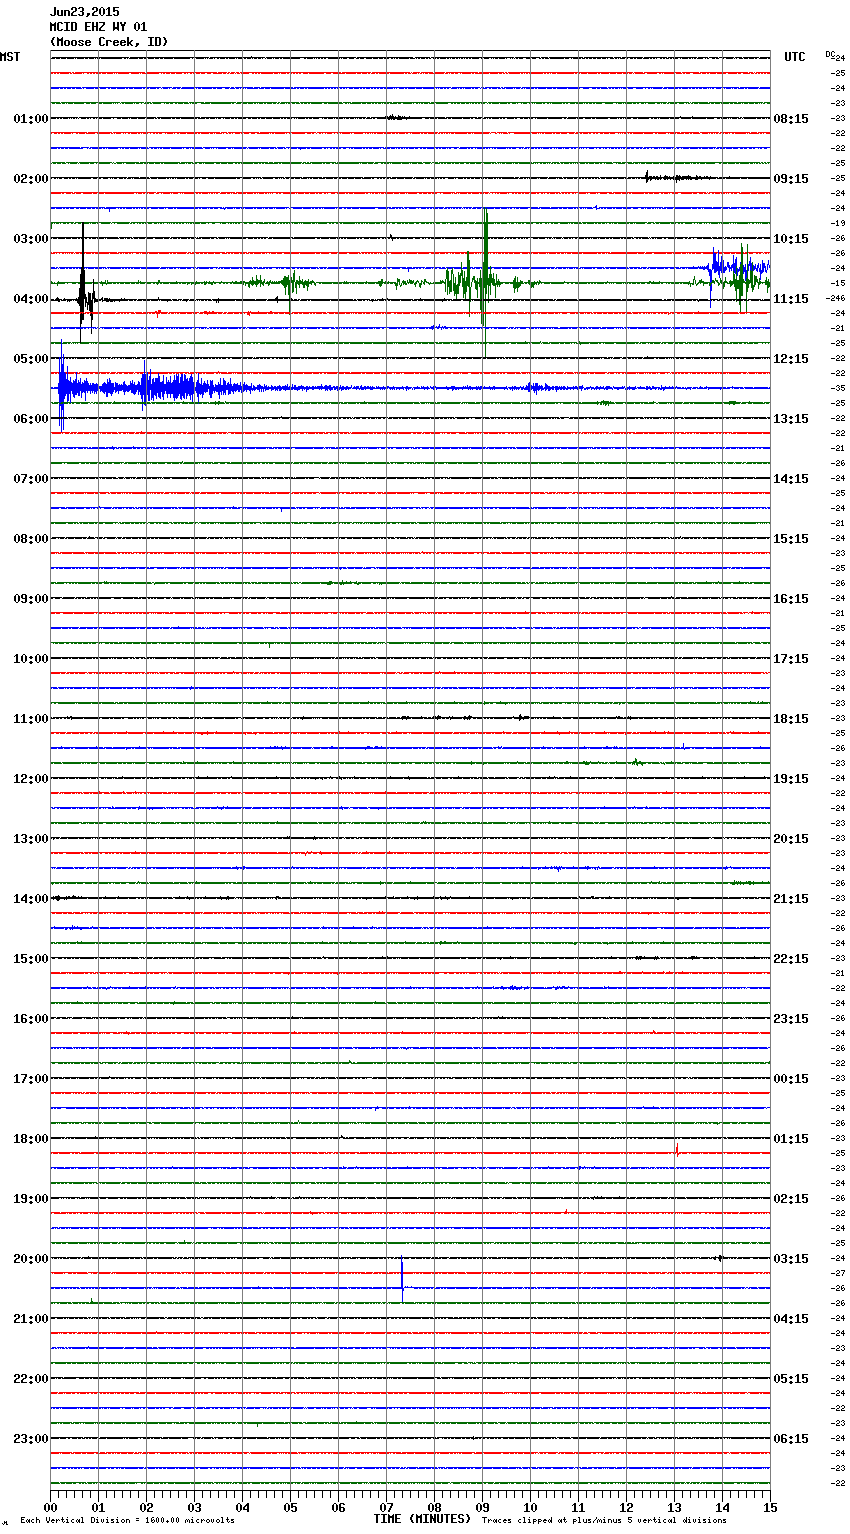
Task: Click the vertical division 1600.00 microvolts note
Action: click(128, 1521)
